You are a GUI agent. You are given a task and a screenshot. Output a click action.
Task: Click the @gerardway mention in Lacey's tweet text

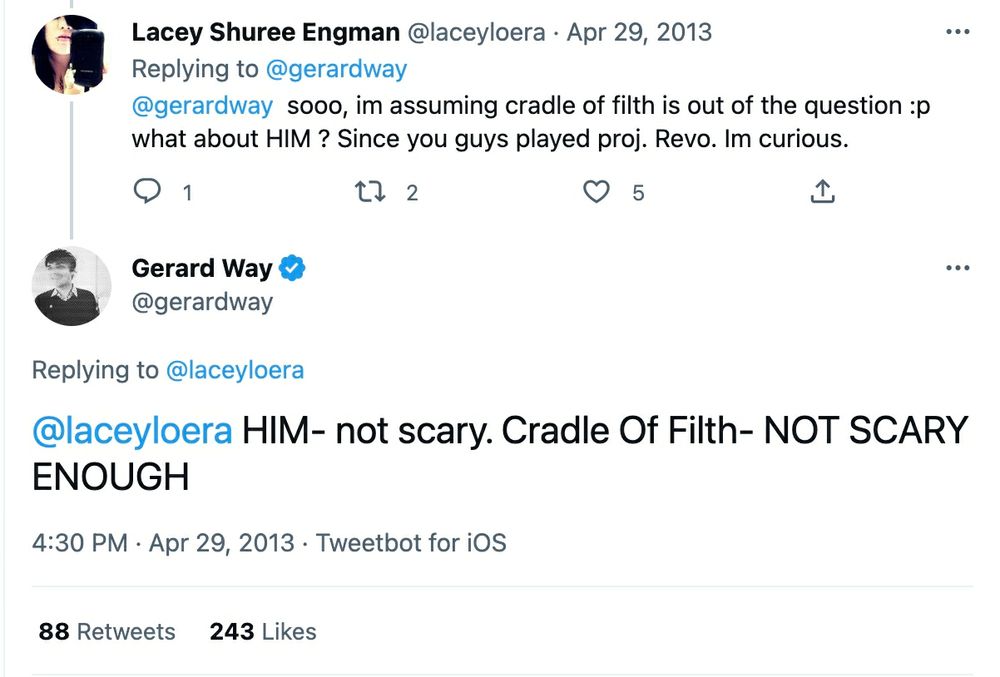point(203,106)
